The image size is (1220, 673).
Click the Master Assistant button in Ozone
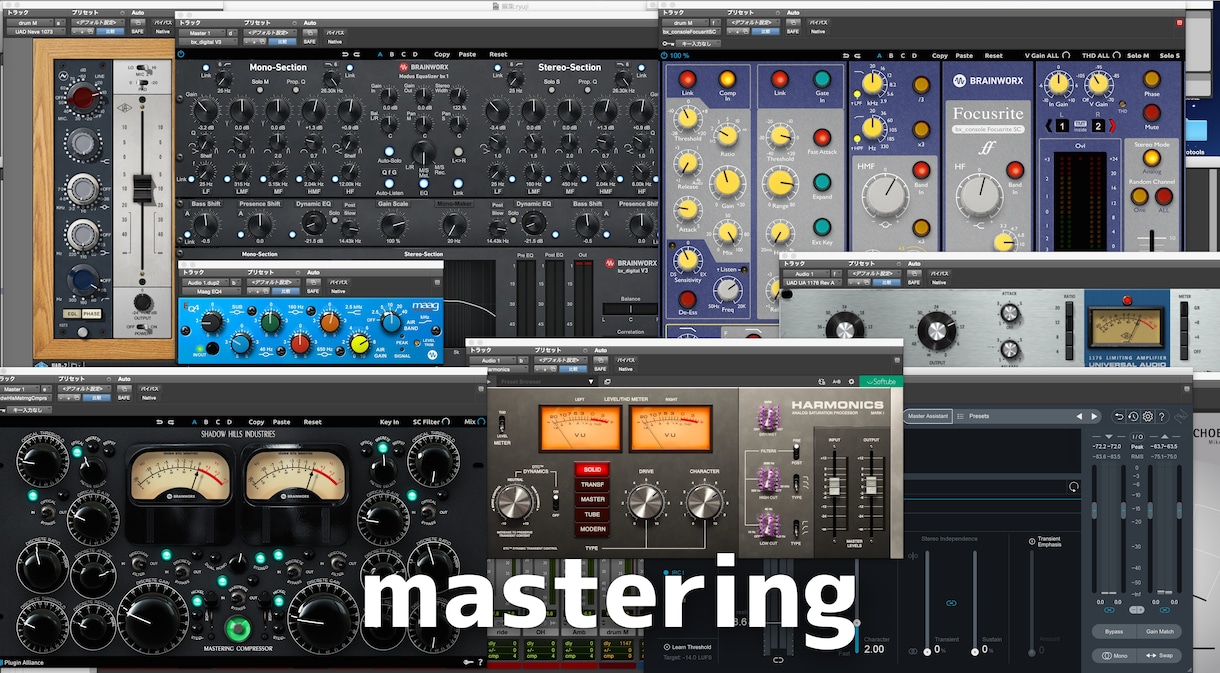click(x=927, y=416)
